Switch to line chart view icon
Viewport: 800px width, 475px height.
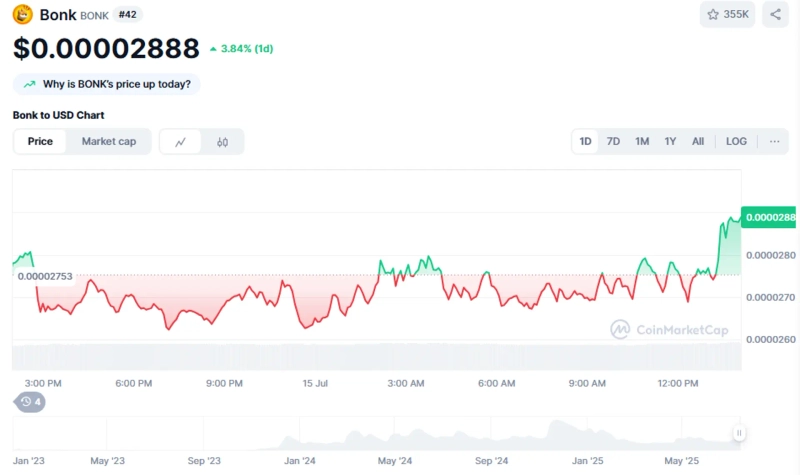tap(181, 142)
